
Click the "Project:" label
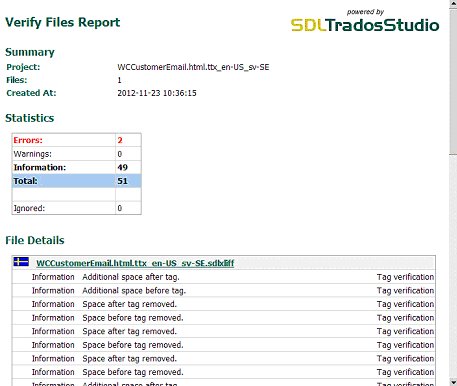click(x=23, y=67)
